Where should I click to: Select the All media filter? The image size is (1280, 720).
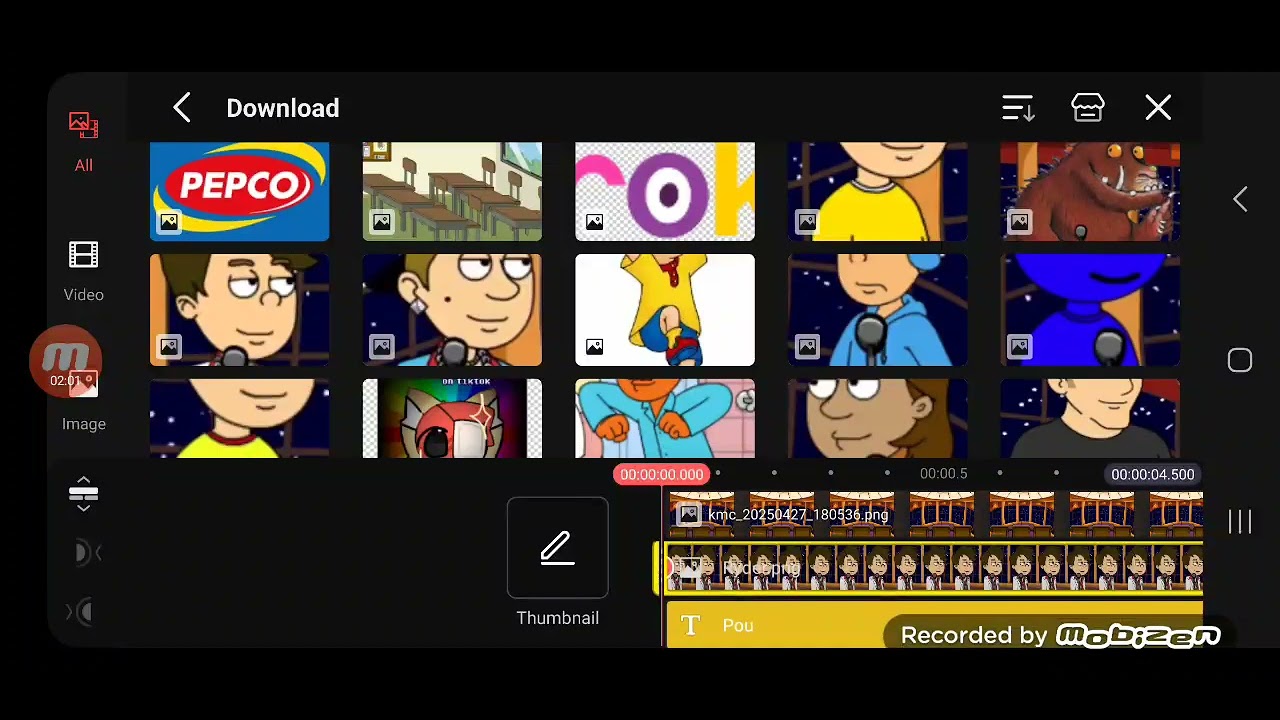click(84, 143)
